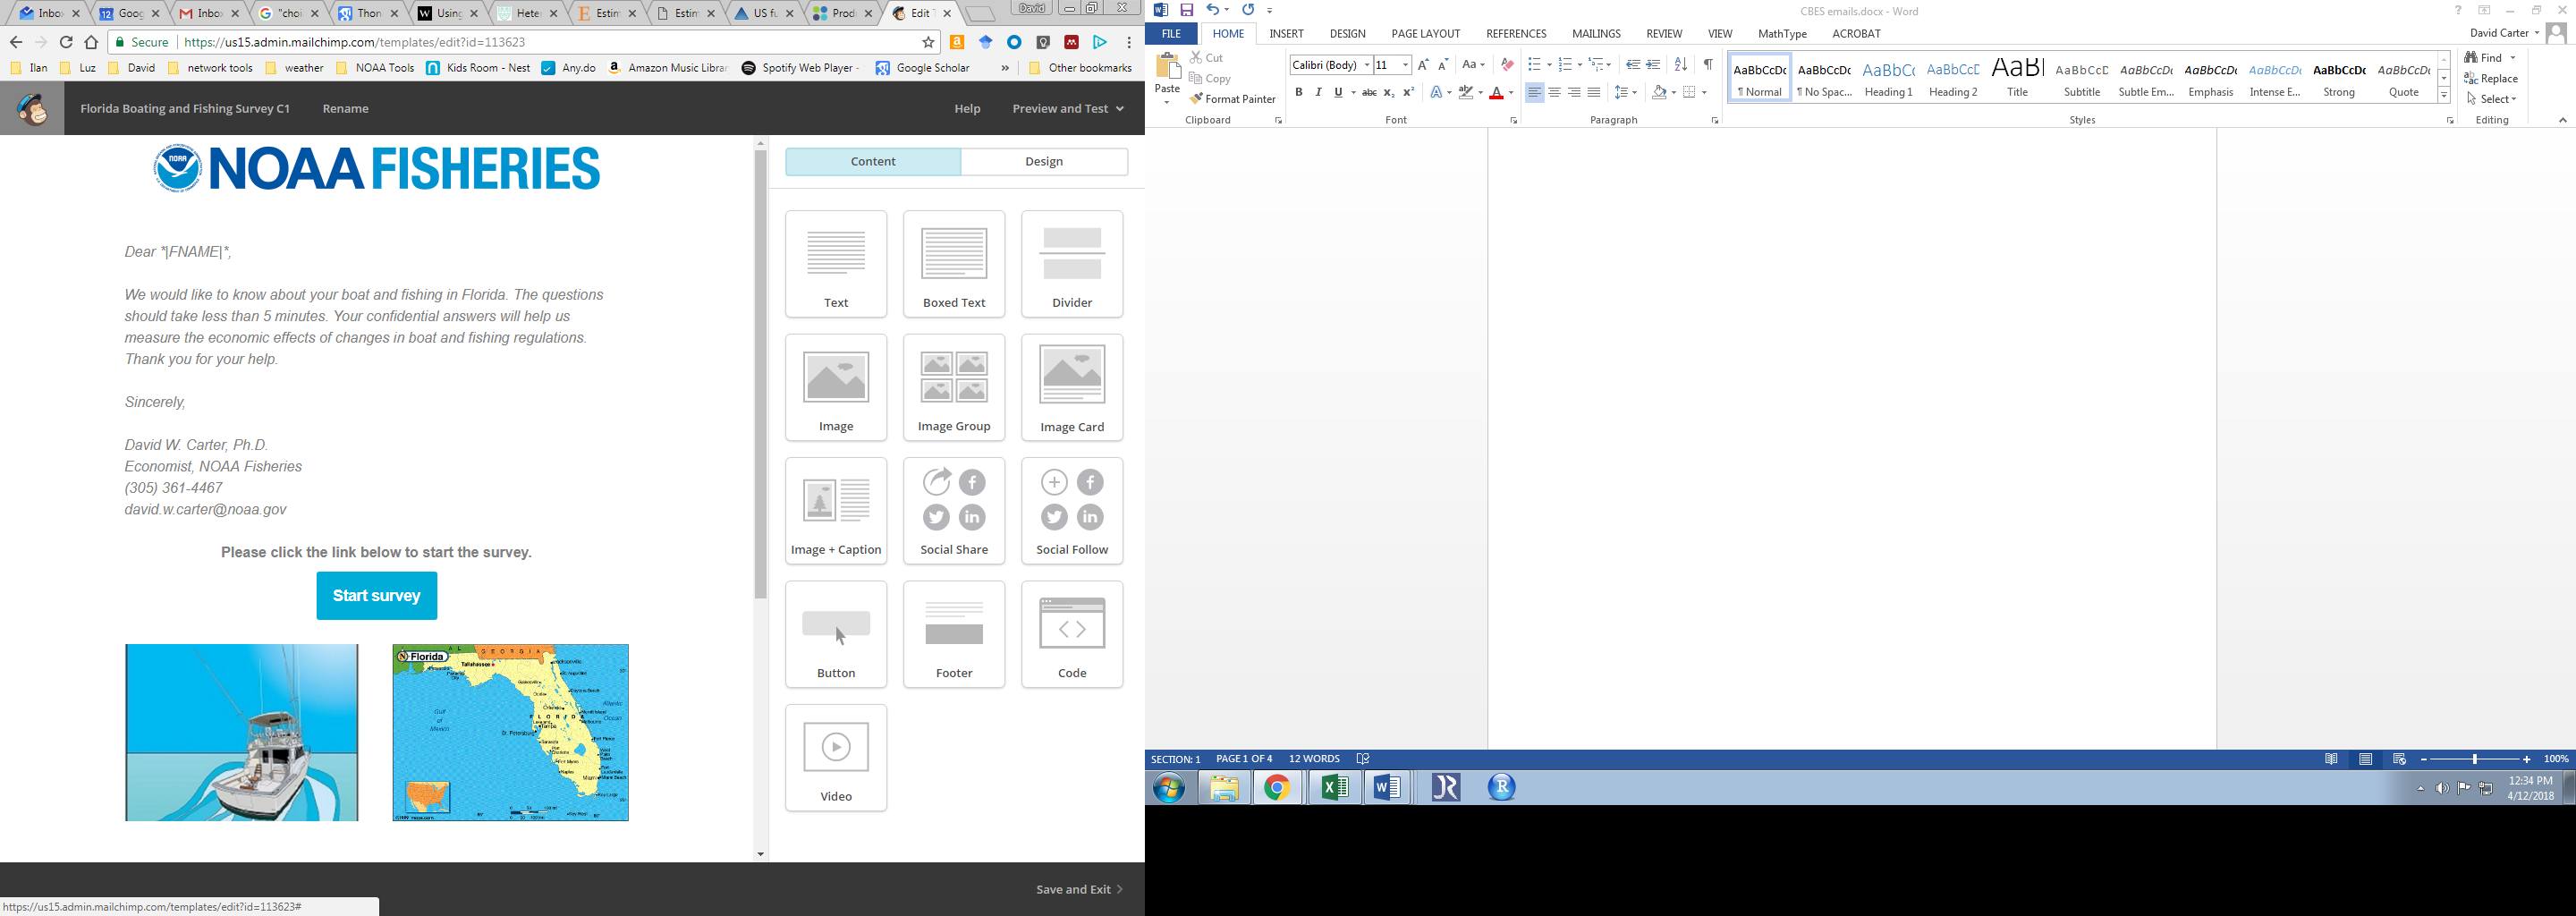The image size is (2576, 916).
Task: Add a Text block in Mailchimp
Action: 836,264
